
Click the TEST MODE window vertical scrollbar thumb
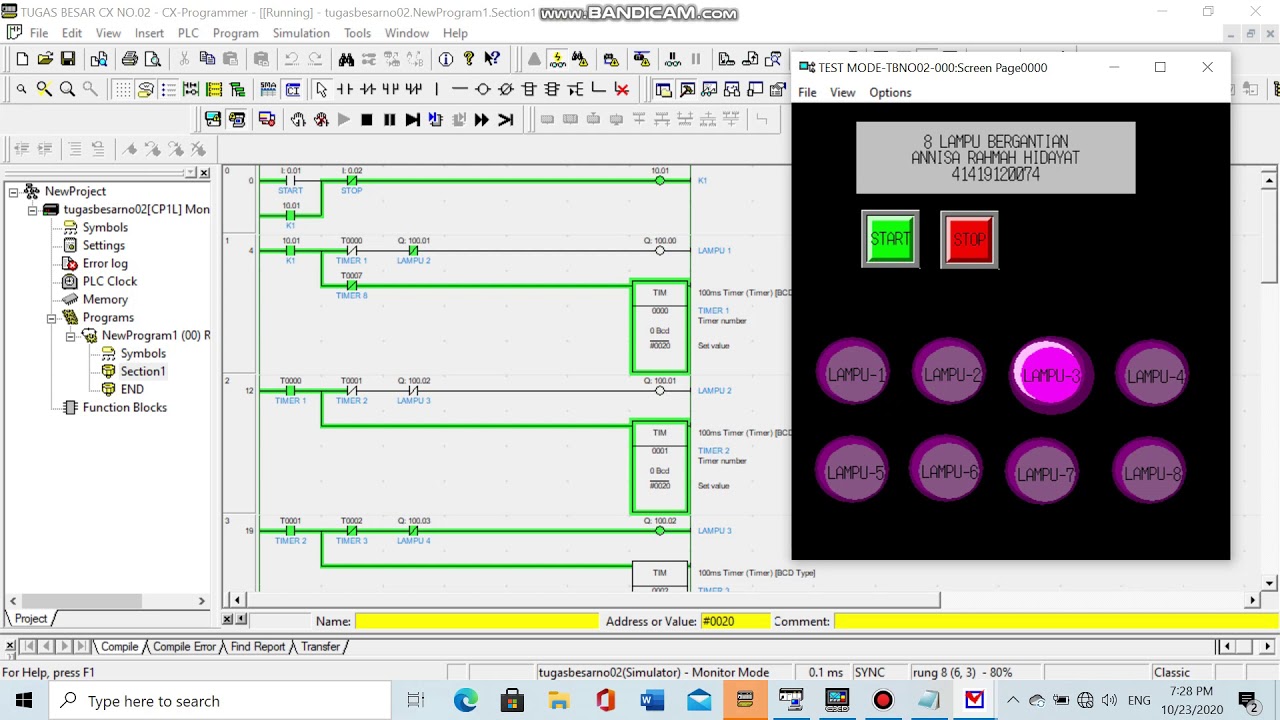coord(1269,235)
